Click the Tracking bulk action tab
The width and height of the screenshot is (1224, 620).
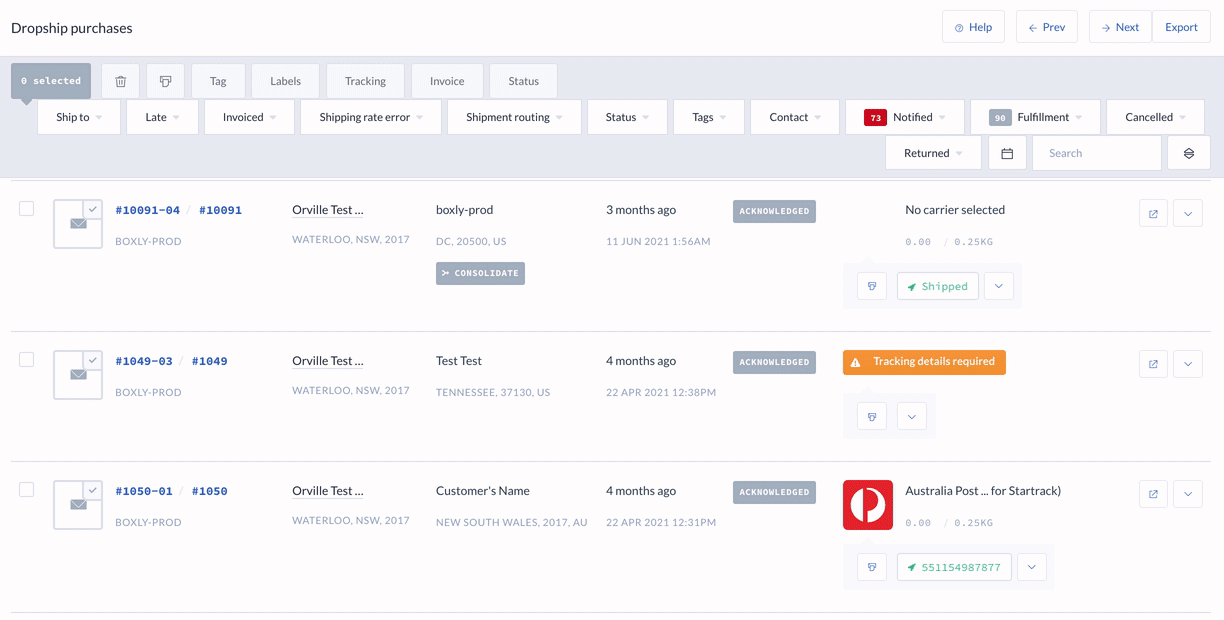pyautogui.click(x=365, y=81)
